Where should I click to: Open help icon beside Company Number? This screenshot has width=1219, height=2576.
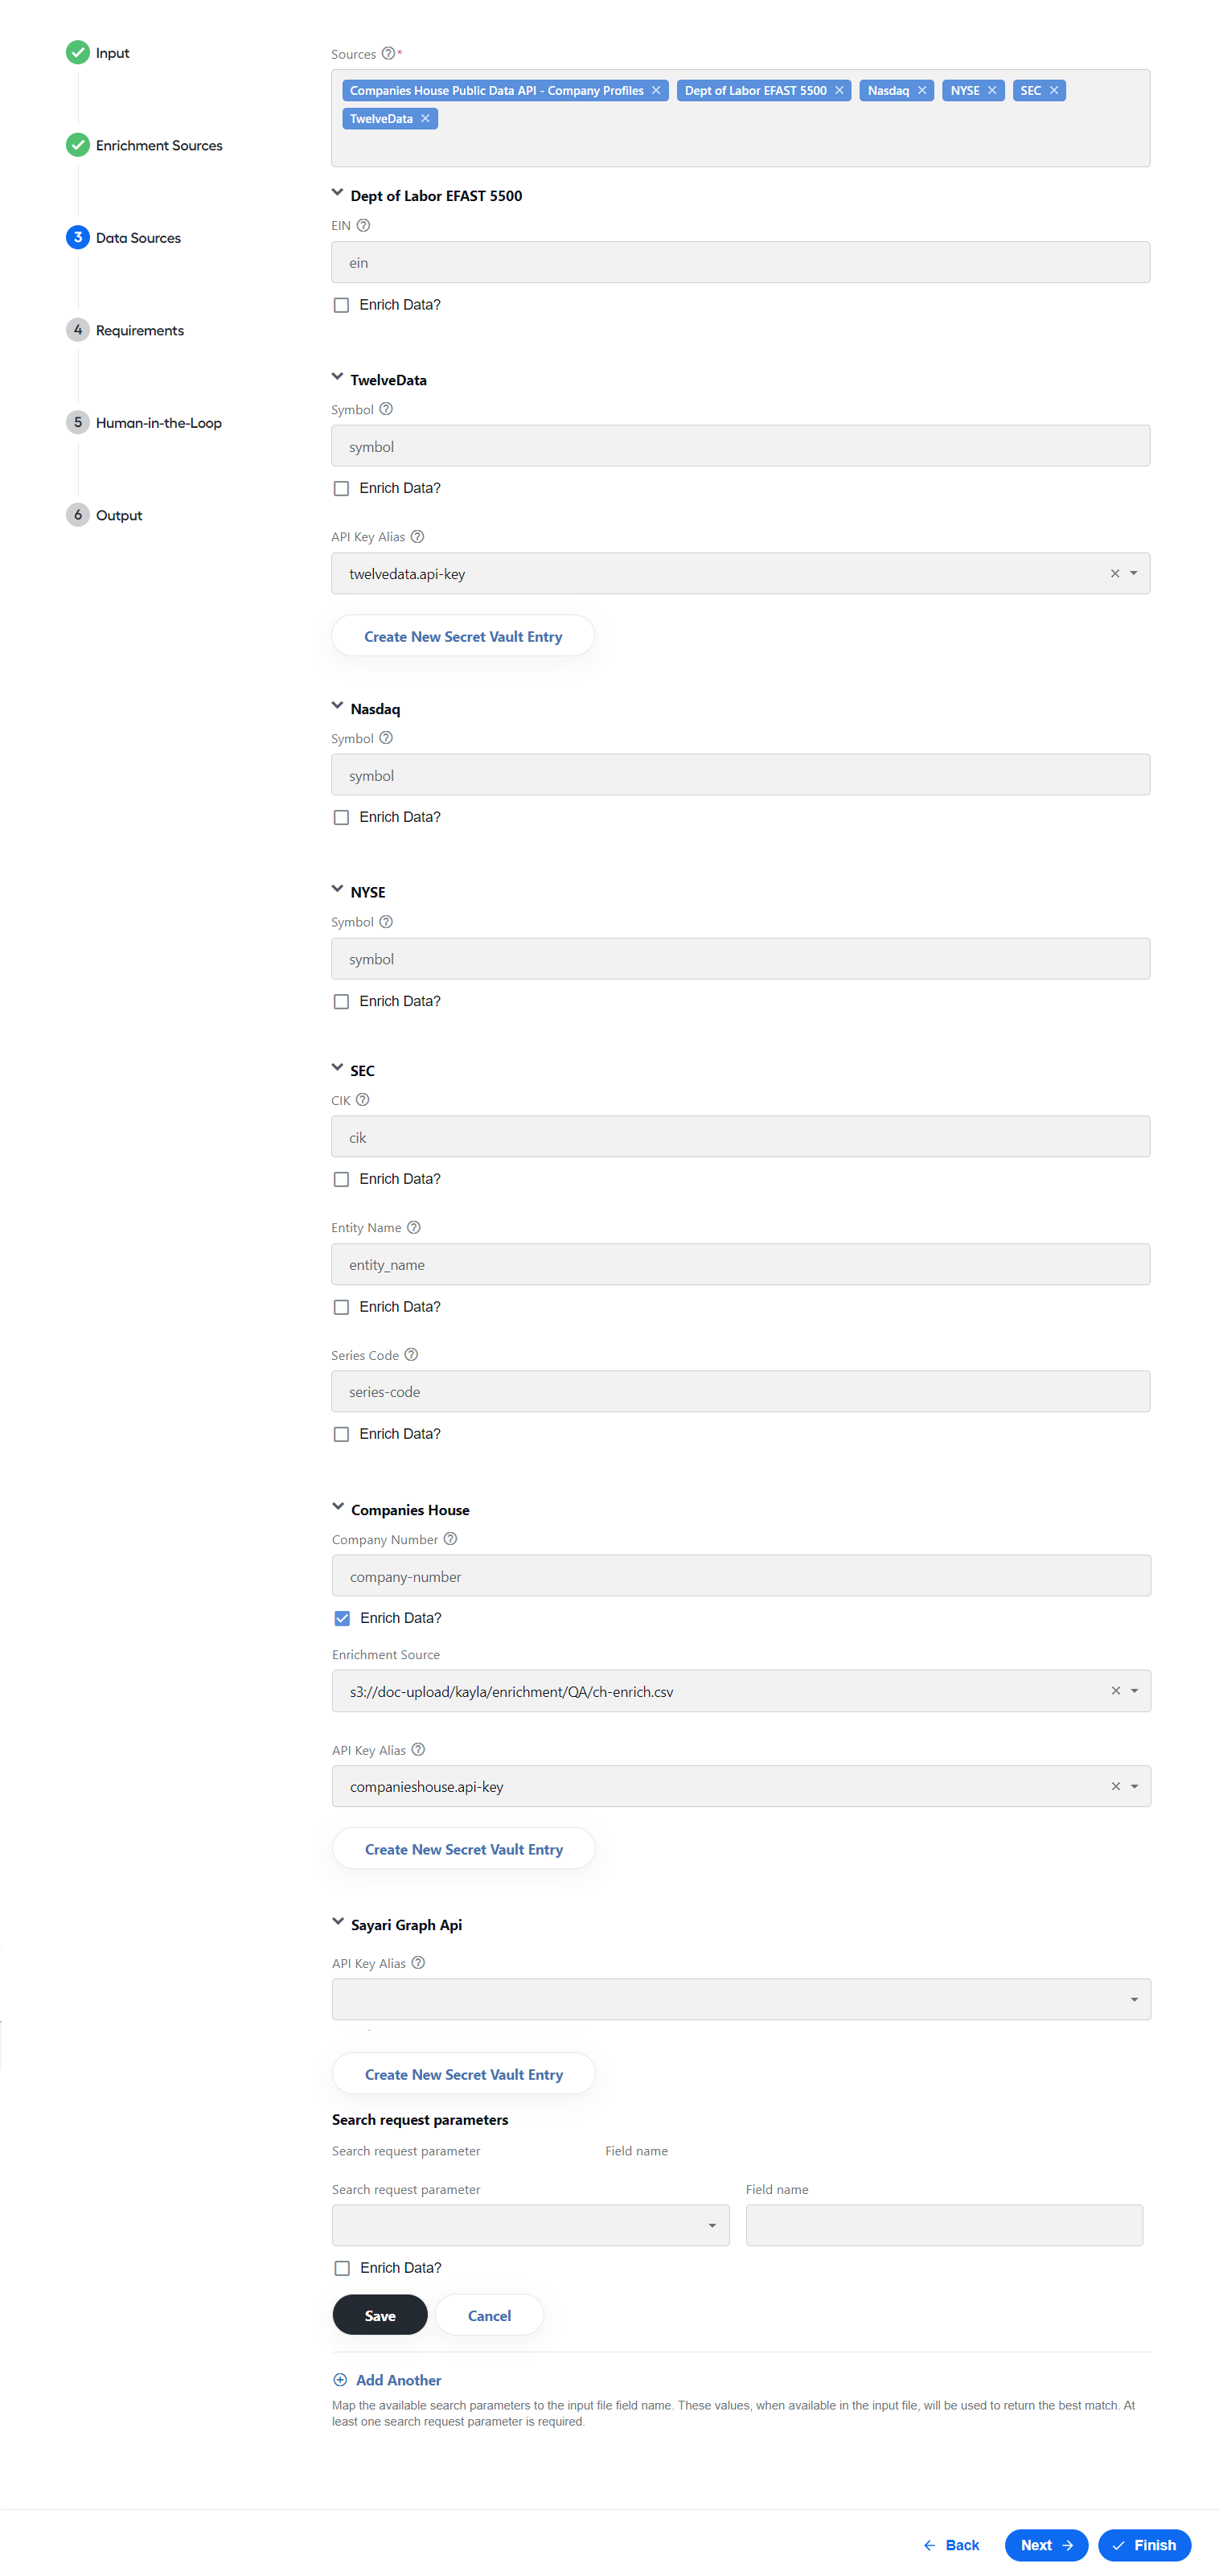pos(450,1539)
